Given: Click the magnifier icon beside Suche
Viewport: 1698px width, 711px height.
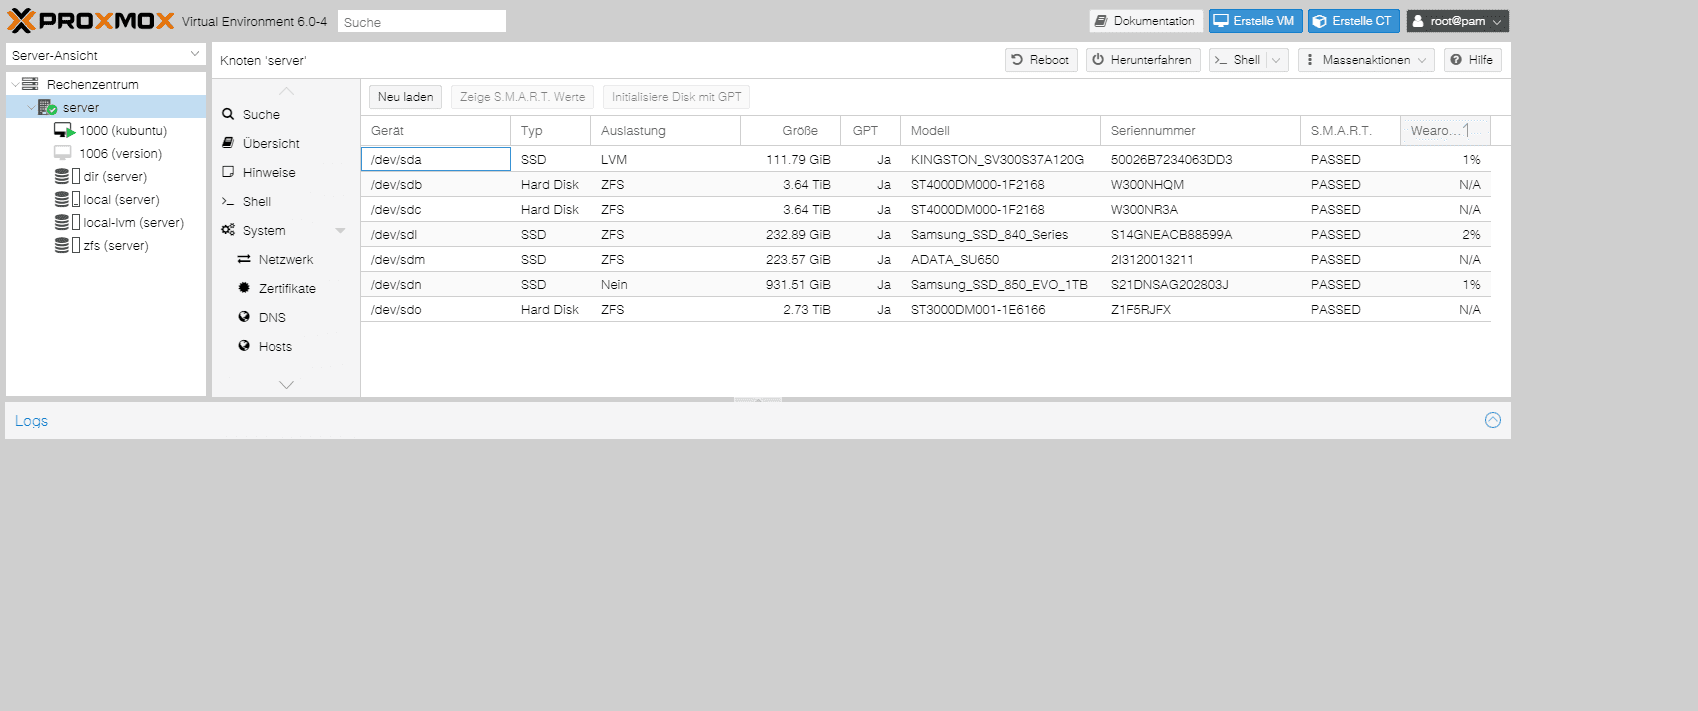Looking at the screenshot, I should (x=228, y=114).
